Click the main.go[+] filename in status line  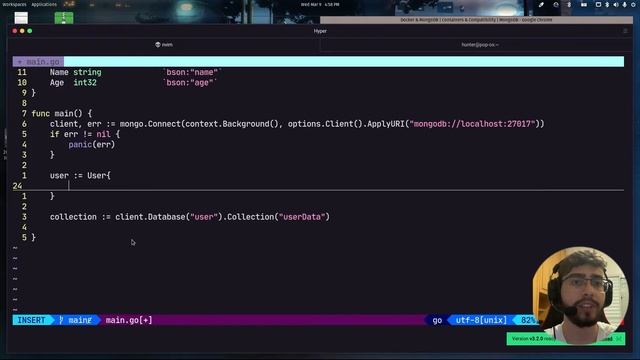tap(129, 320)
